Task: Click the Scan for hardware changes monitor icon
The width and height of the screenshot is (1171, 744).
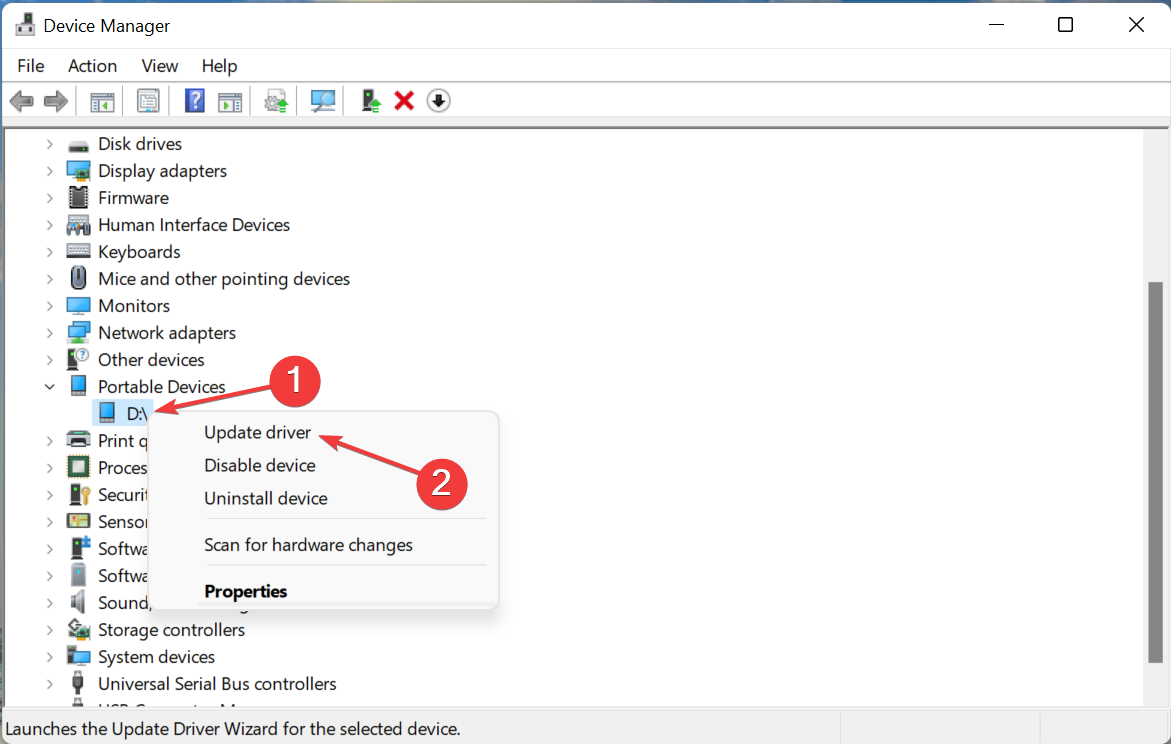Action: 322,101
